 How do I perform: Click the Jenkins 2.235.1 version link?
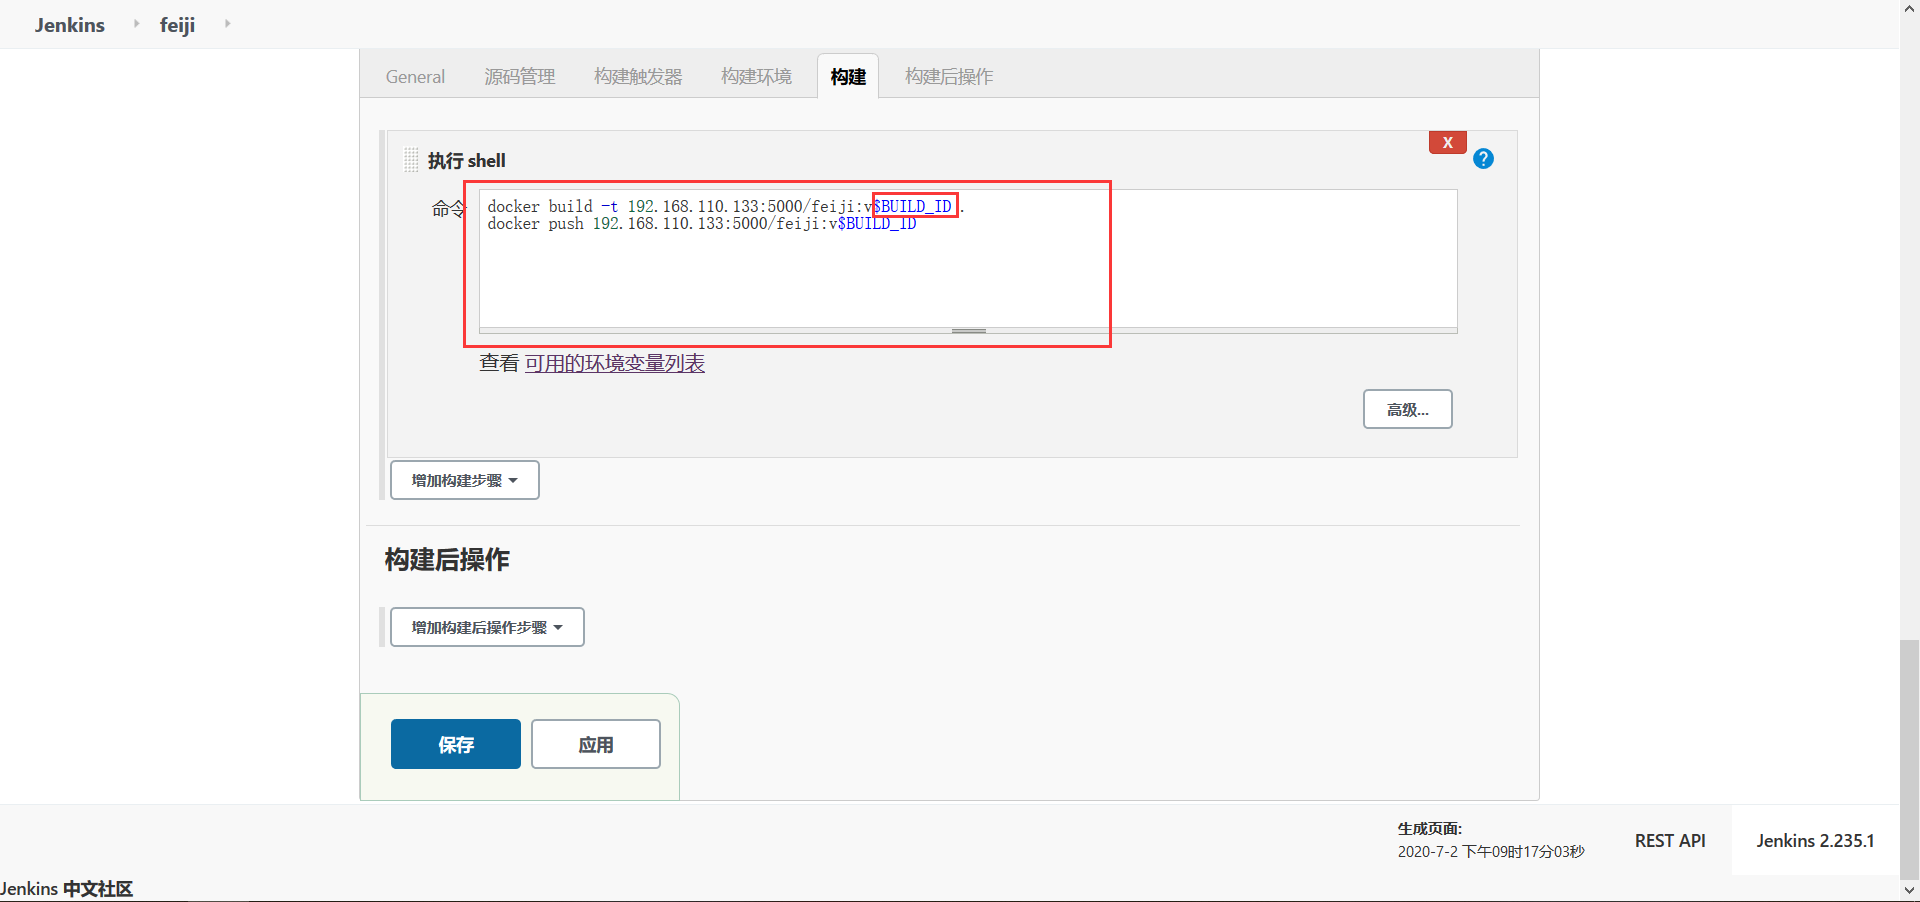(x=1815, y=841)
